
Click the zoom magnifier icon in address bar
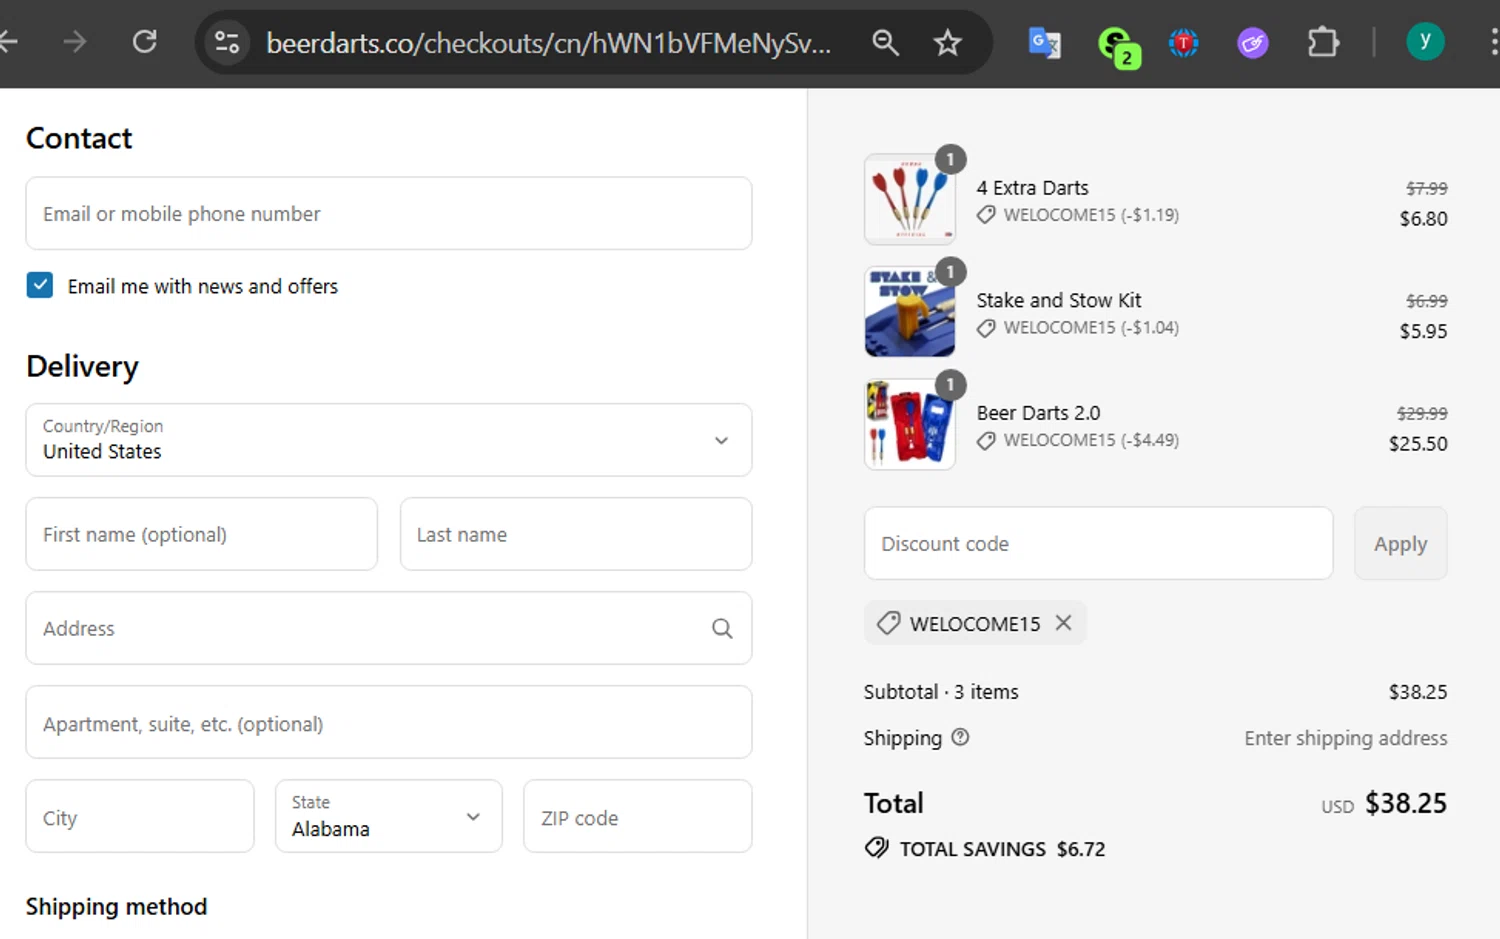pos(885,42)
